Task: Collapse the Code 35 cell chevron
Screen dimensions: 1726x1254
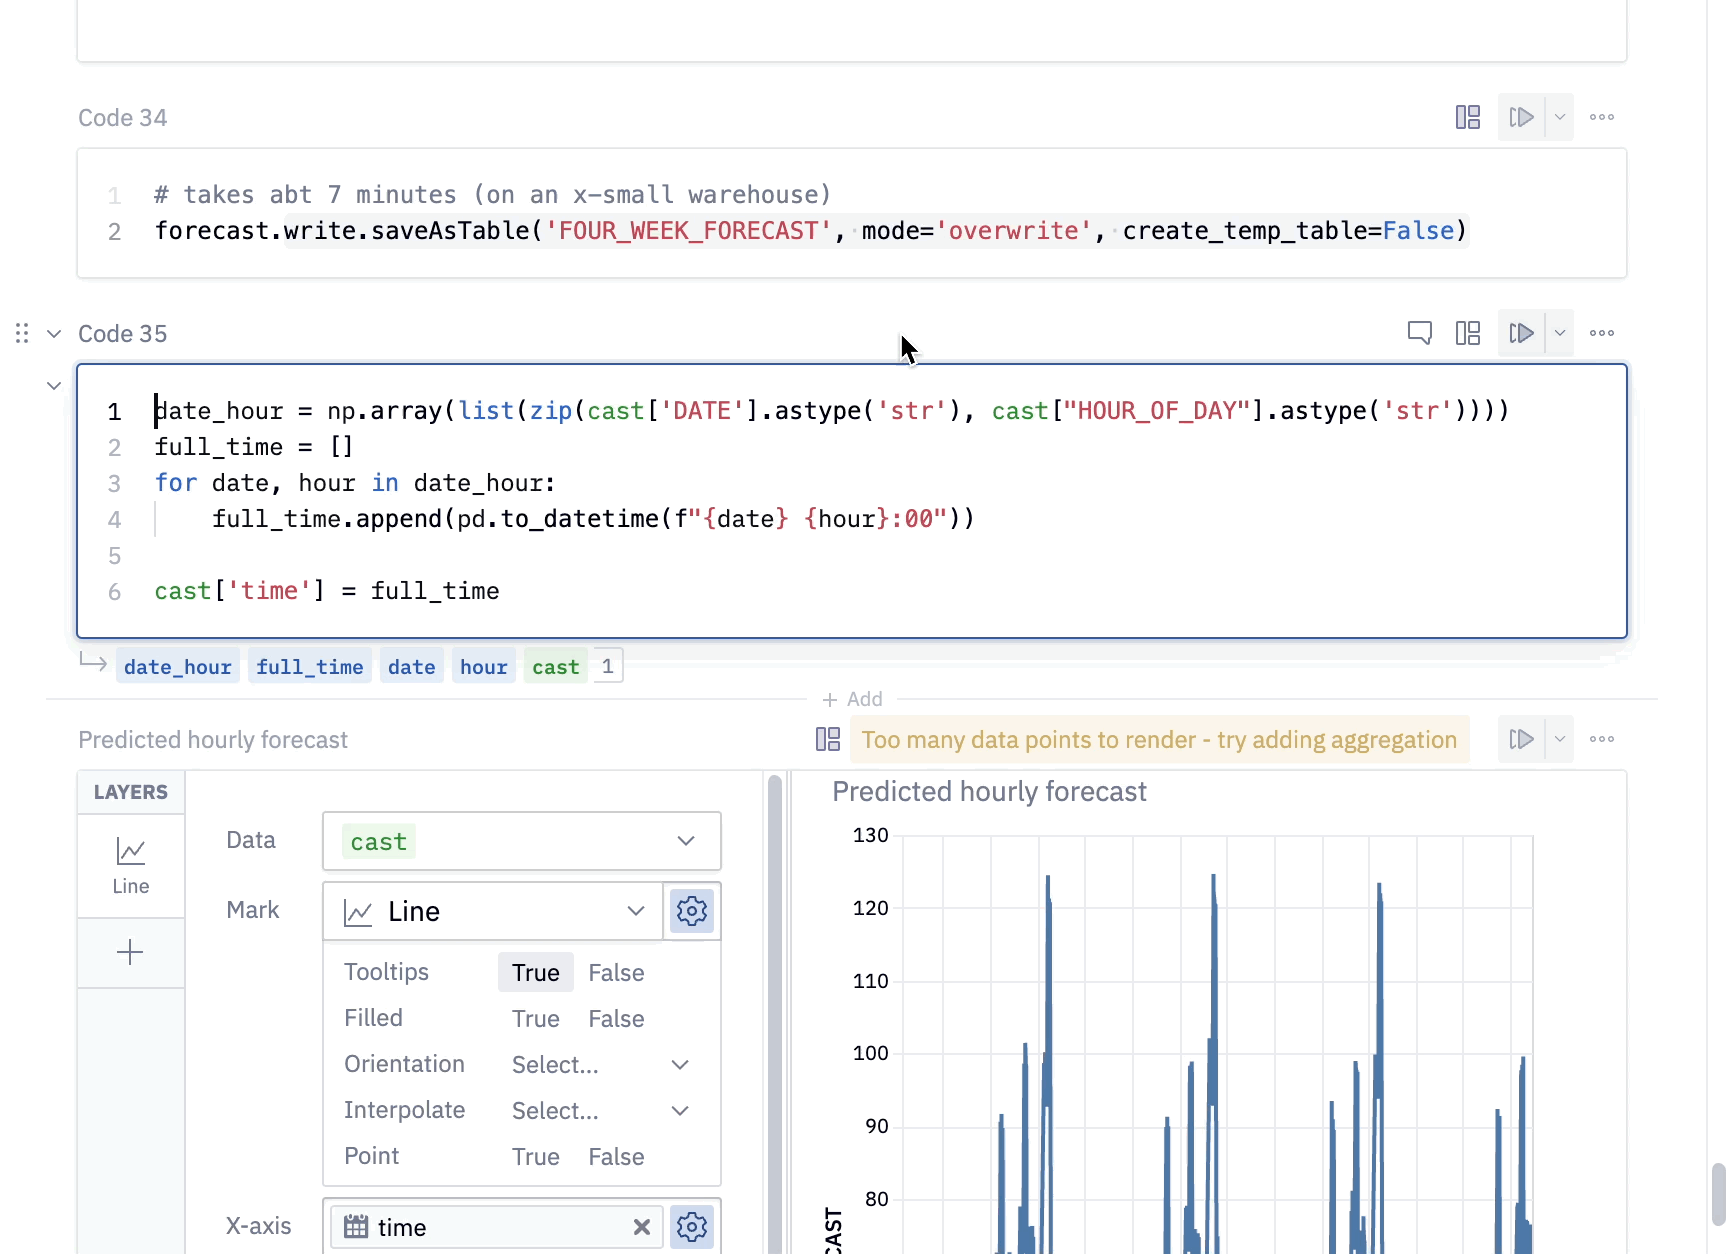Action: coord(54,333)
